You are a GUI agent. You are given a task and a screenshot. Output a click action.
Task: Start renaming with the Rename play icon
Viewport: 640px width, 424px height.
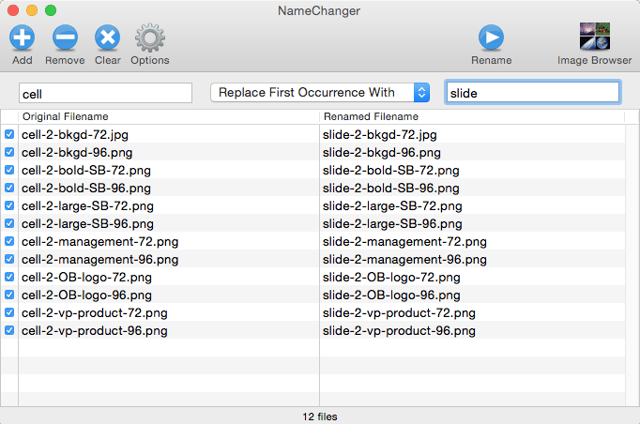491,38
